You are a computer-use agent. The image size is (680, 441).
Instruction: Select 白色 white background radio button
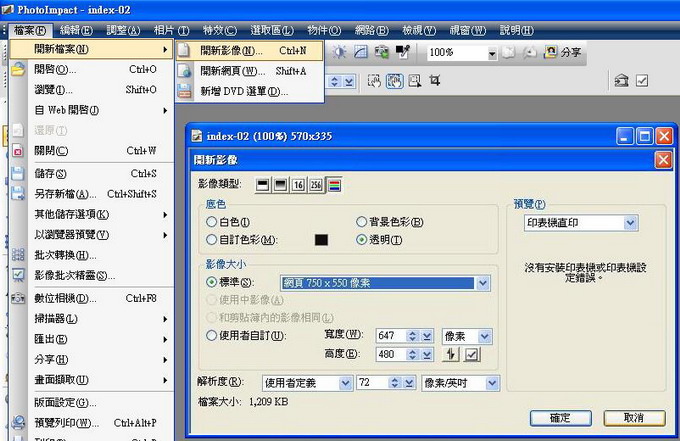click(x=211, y=222)
